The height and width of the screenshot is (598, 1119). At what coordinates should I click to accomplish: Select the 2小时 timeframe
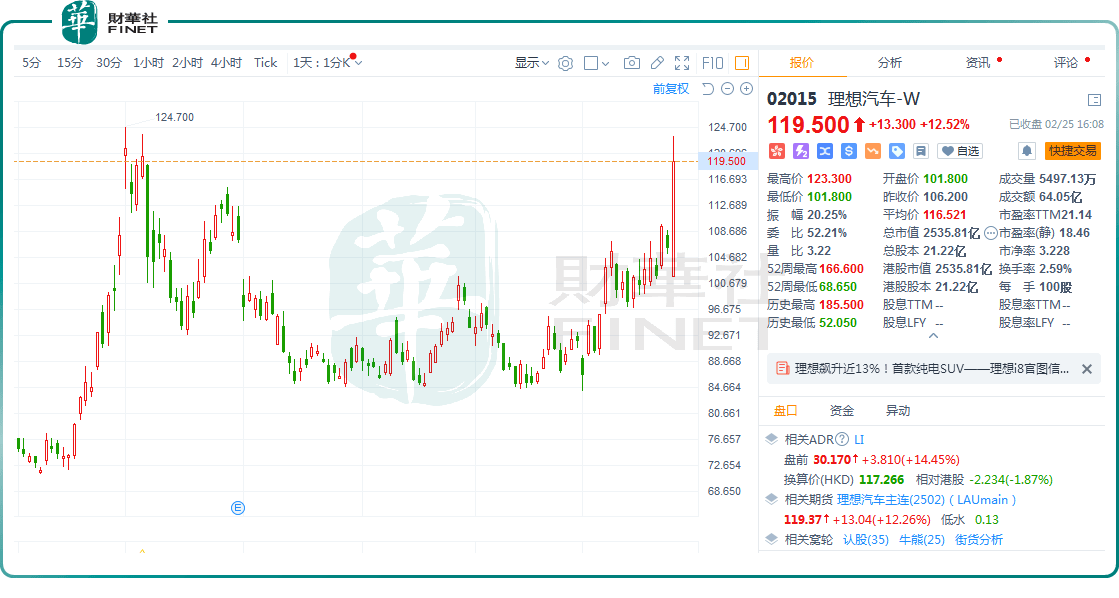click(x=187, y=63)
